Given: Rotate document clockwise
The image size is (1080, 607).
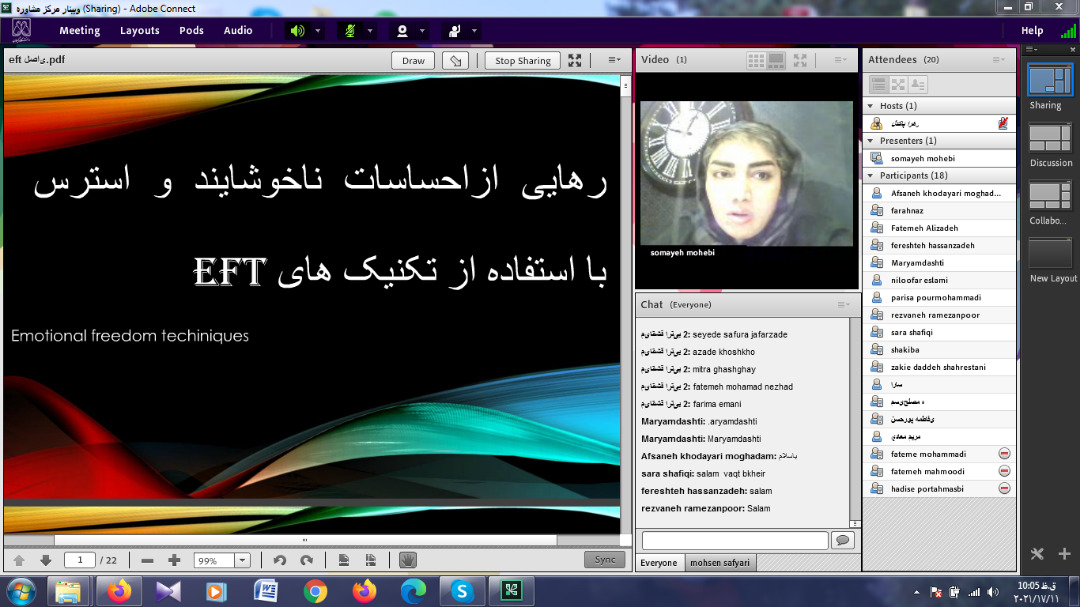Looking at the screenshot, I should point(307,560).
